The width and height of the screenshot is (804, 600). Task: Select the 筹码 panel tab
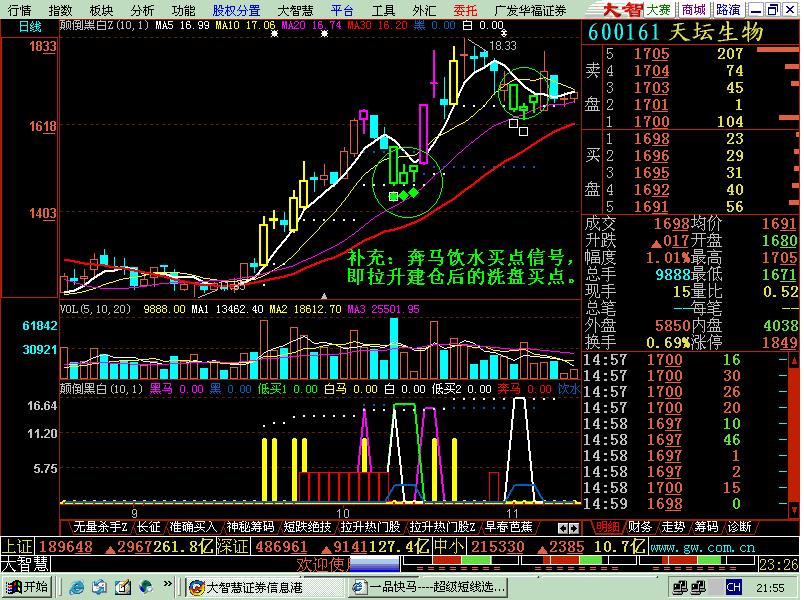(706, 527)
